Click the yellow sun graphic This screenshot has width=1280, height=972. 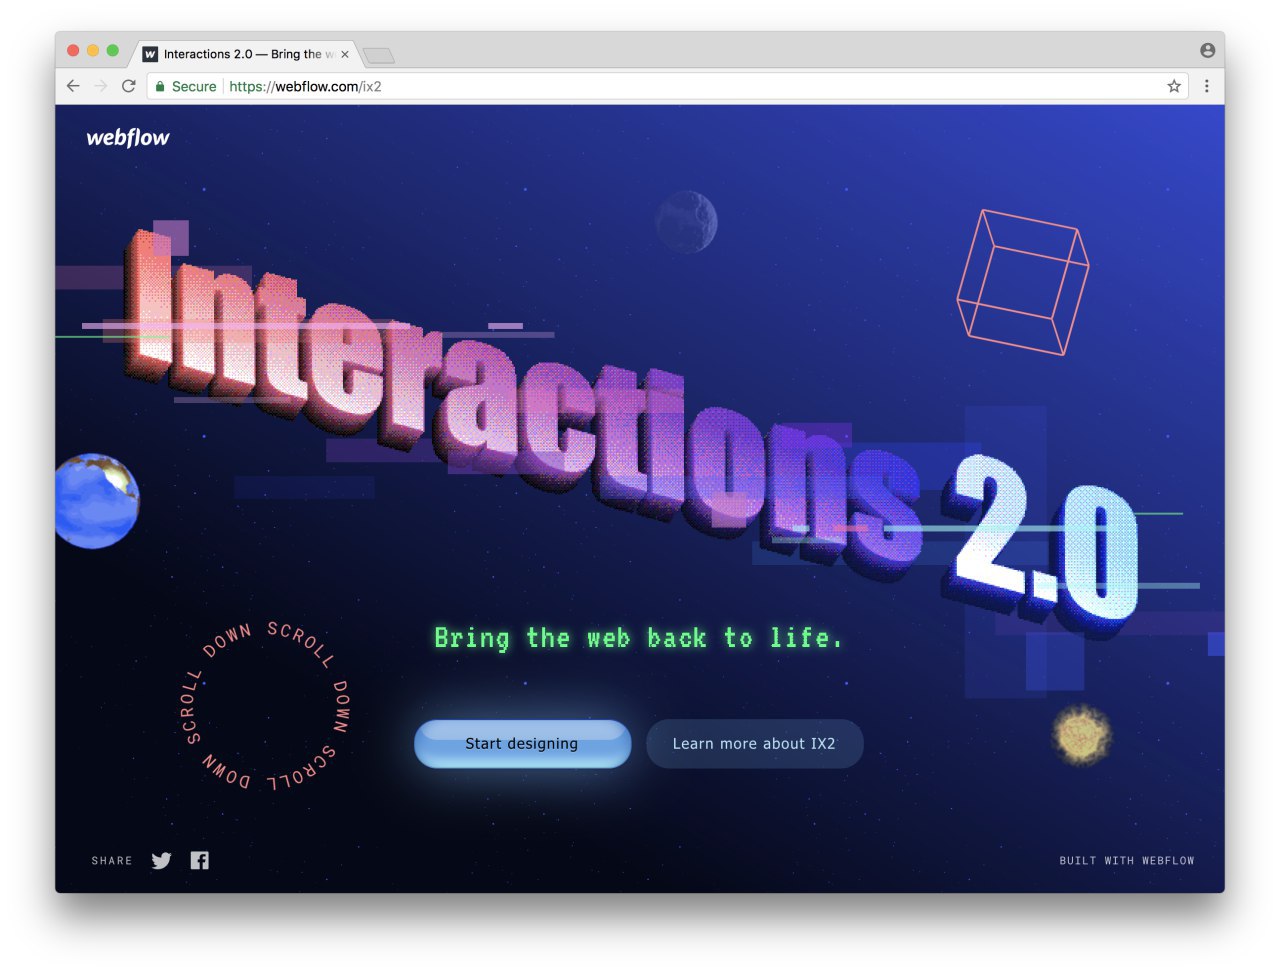pos(1082,735)
